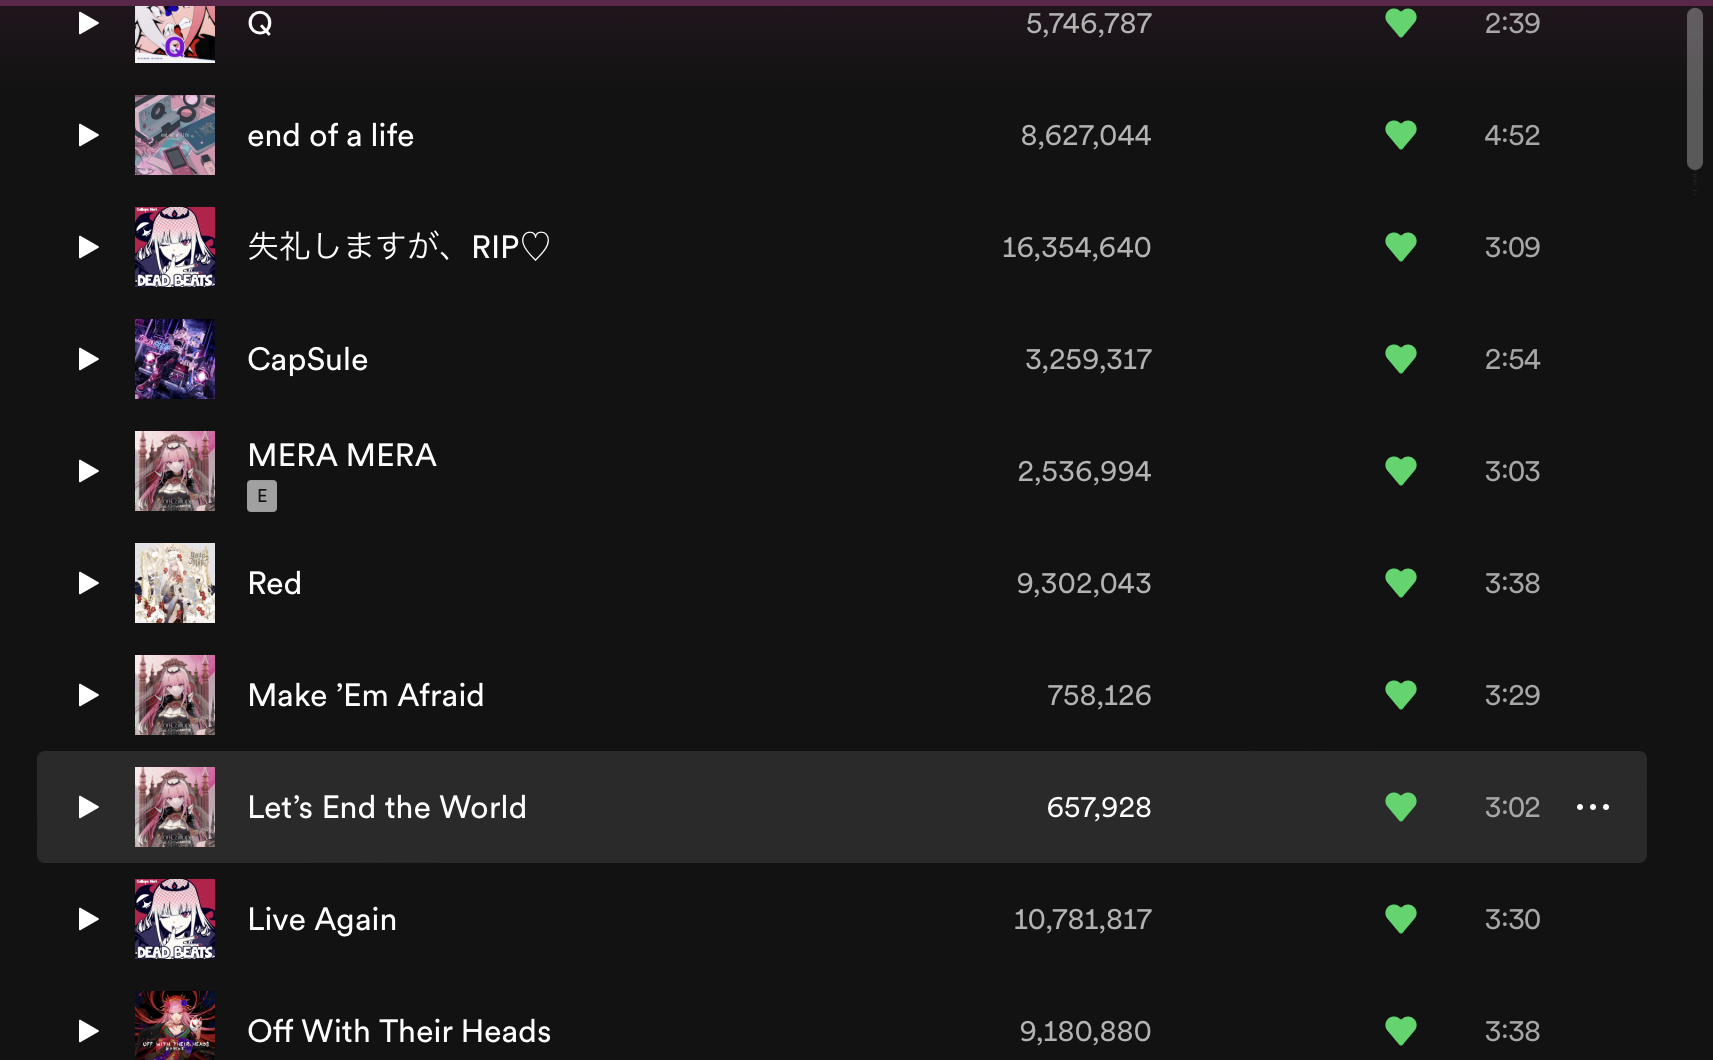Screen dimensions: 1713x1060
Task: Play the track 'end of a life'
Action: point(88,135)
